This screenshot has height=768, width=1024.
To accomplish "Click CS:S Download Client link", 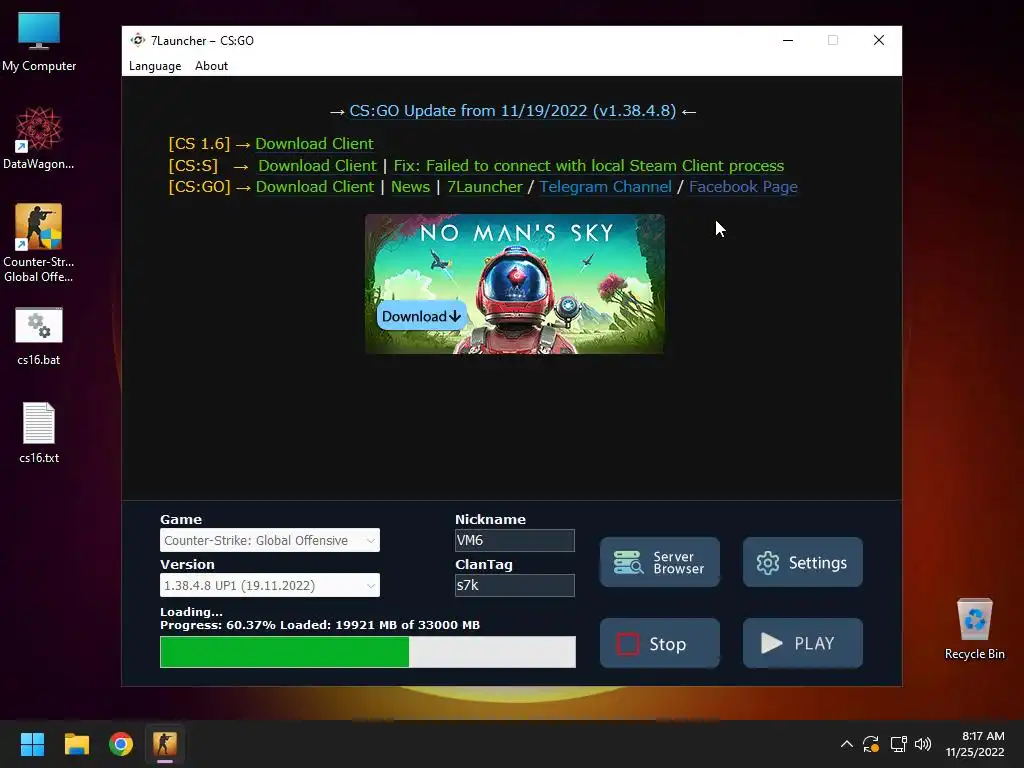I will coord(317,166).
